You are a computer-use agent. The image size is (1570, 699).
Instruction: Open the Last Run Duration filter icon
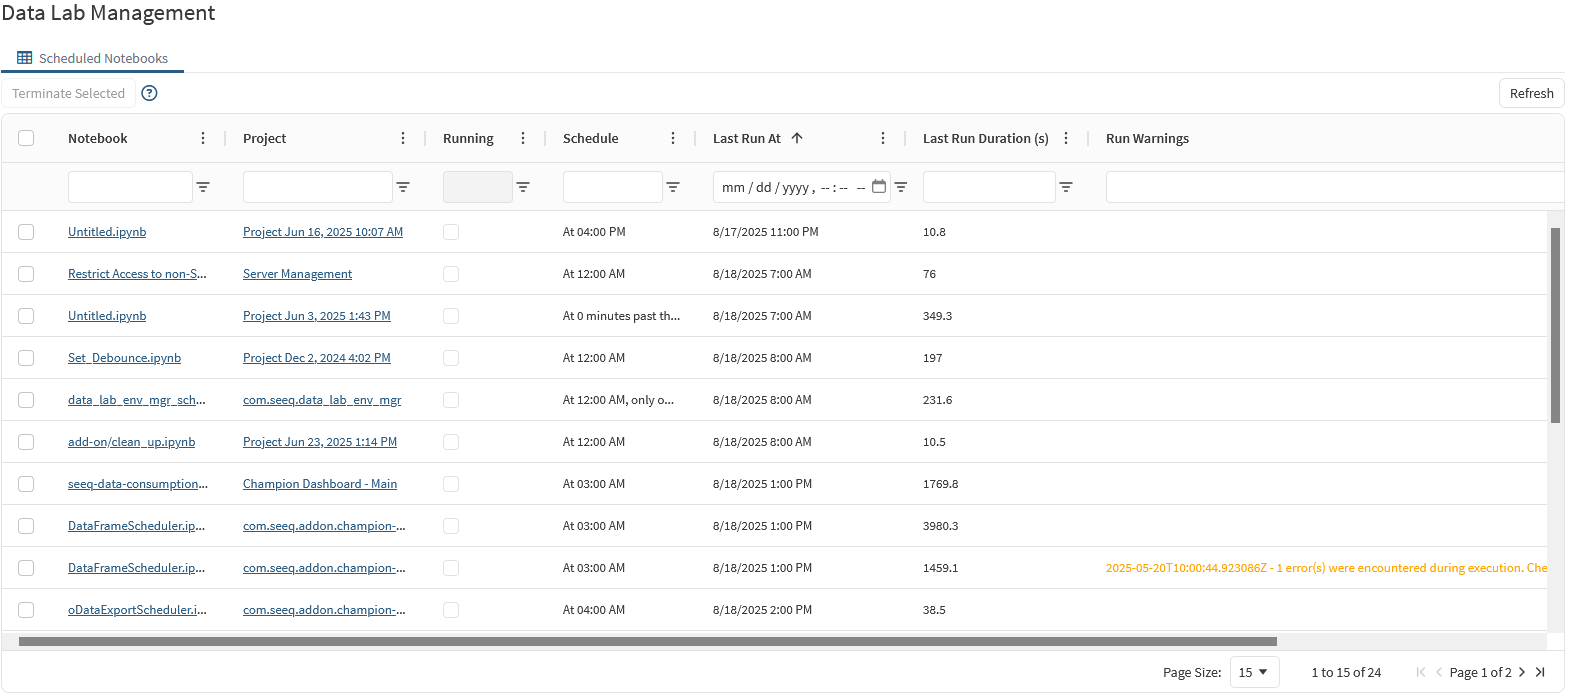click(x=1066, y=187)
